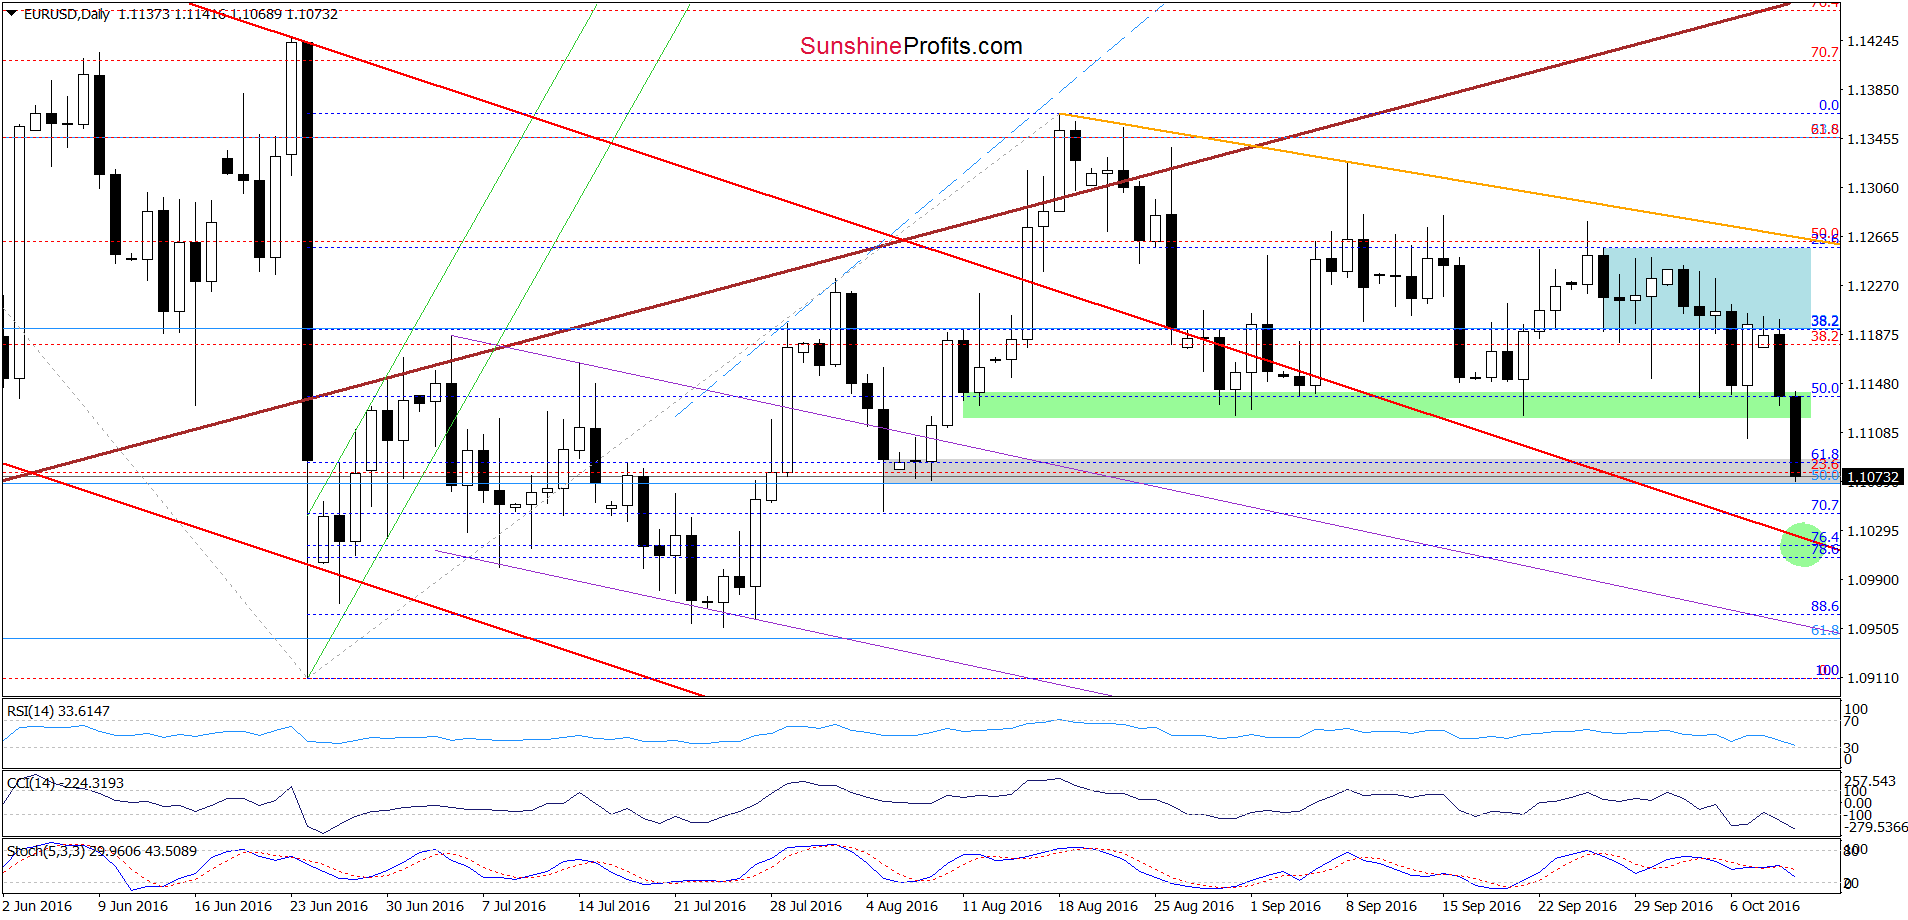This screenshot has height=920, width=1908.
Task: Click the 30 Jun 2016 date label
Action: click(x=425, y=906)
